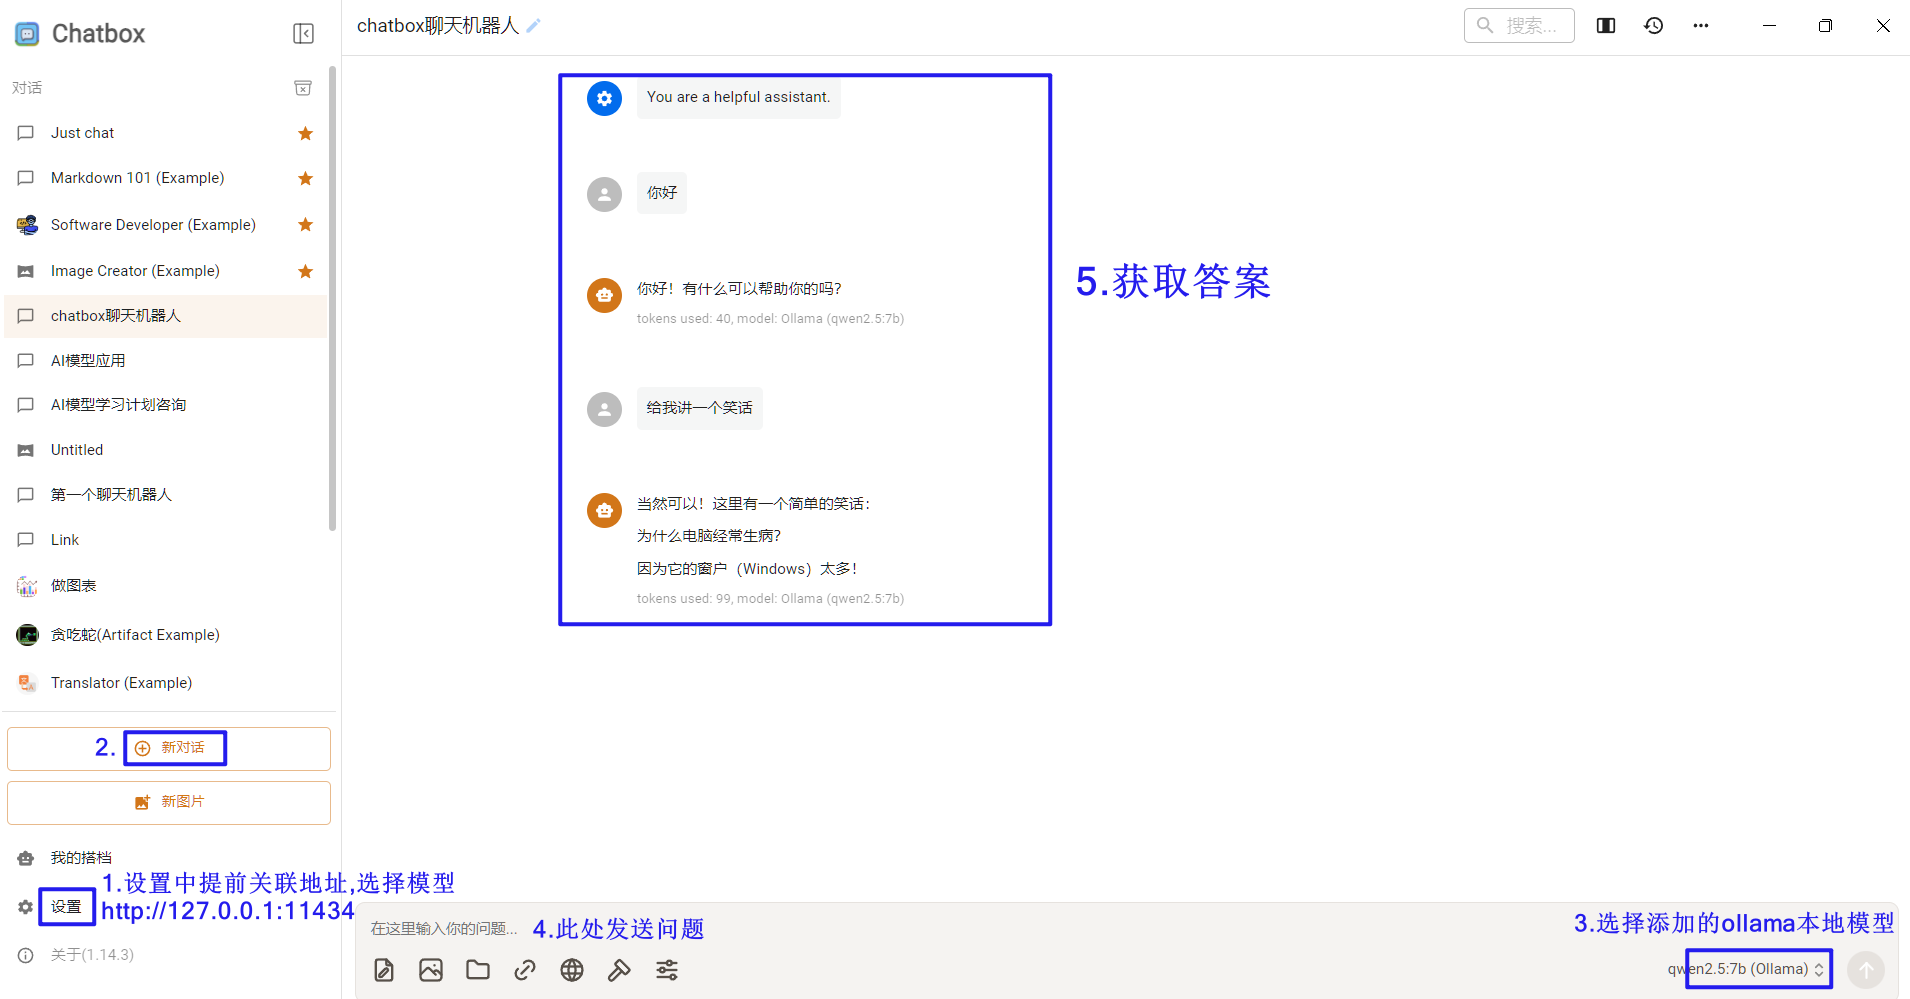Screen dimensions: 1910x999
Task: Click the developer avatar beside Software Developer (Example)
Action: coord(27,225)
